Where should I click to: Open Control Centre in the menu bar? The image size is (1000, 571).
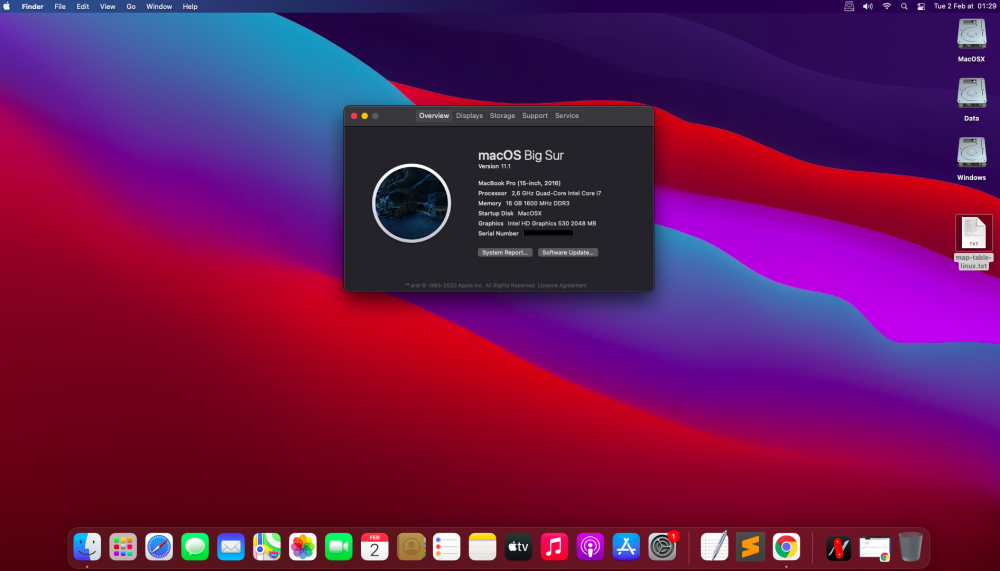point(921,6)
